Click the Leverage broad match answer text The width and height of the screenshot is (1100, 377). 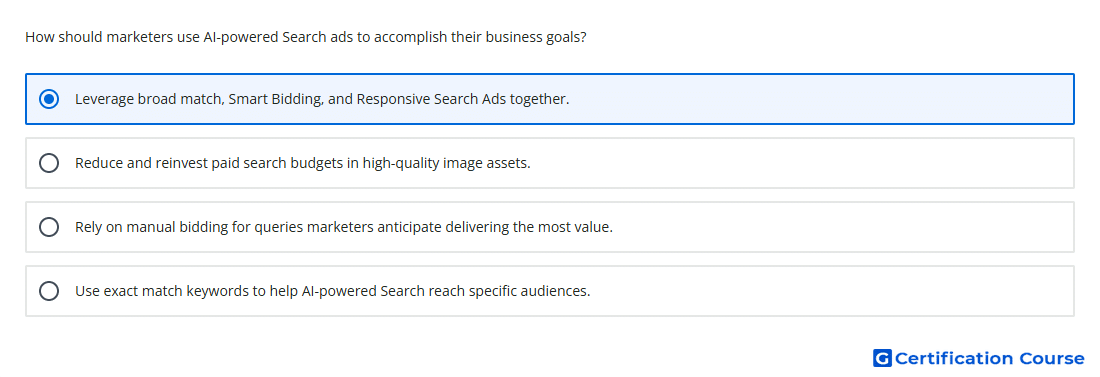click(322, 100)
